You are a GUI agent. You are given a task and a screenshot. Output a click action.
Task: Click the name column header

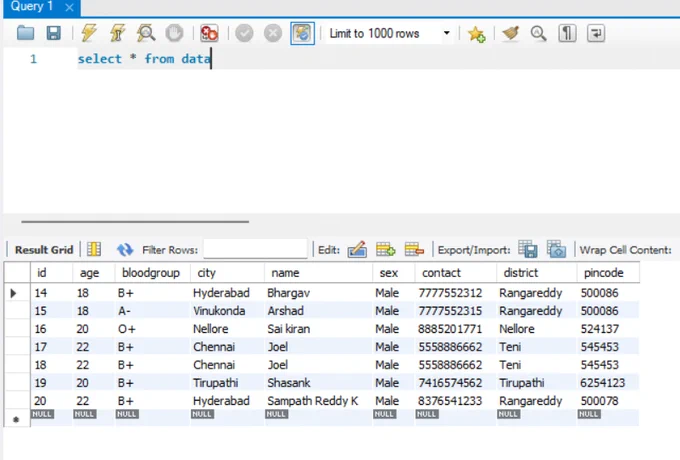tap(318, 273)
